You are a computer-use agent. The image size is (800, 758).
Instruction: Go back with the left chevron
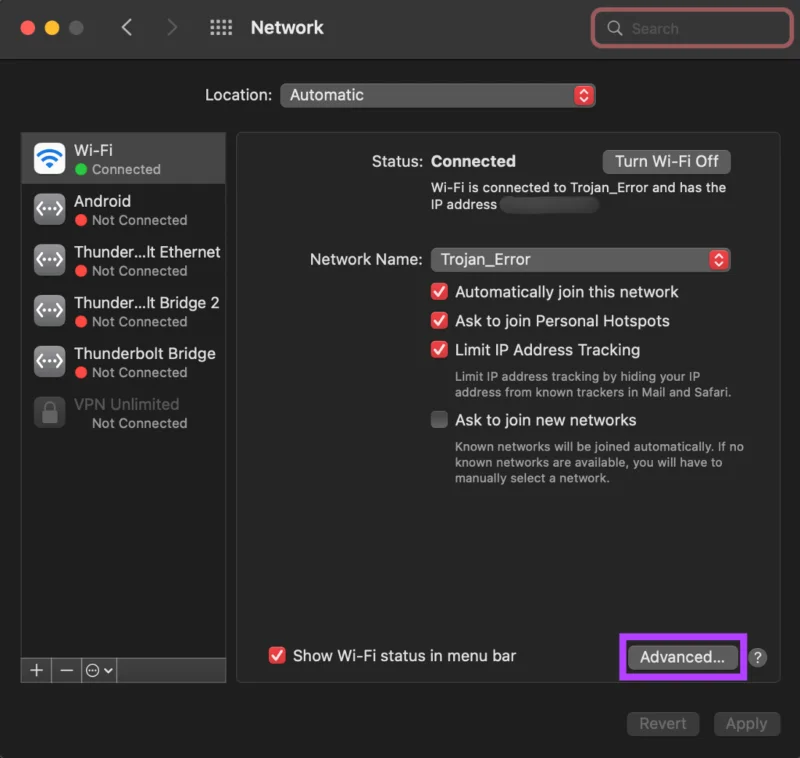[x=127, y=28]
